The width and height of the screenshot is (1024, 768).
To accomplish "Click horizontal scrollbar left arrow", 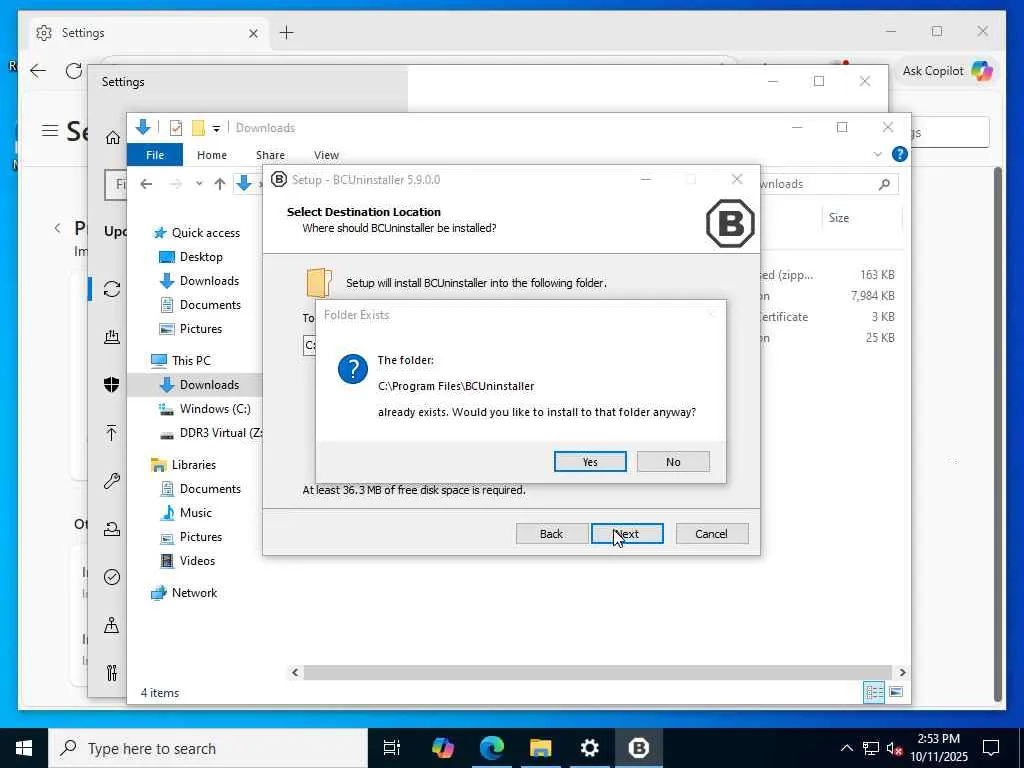I will (295, 672).
